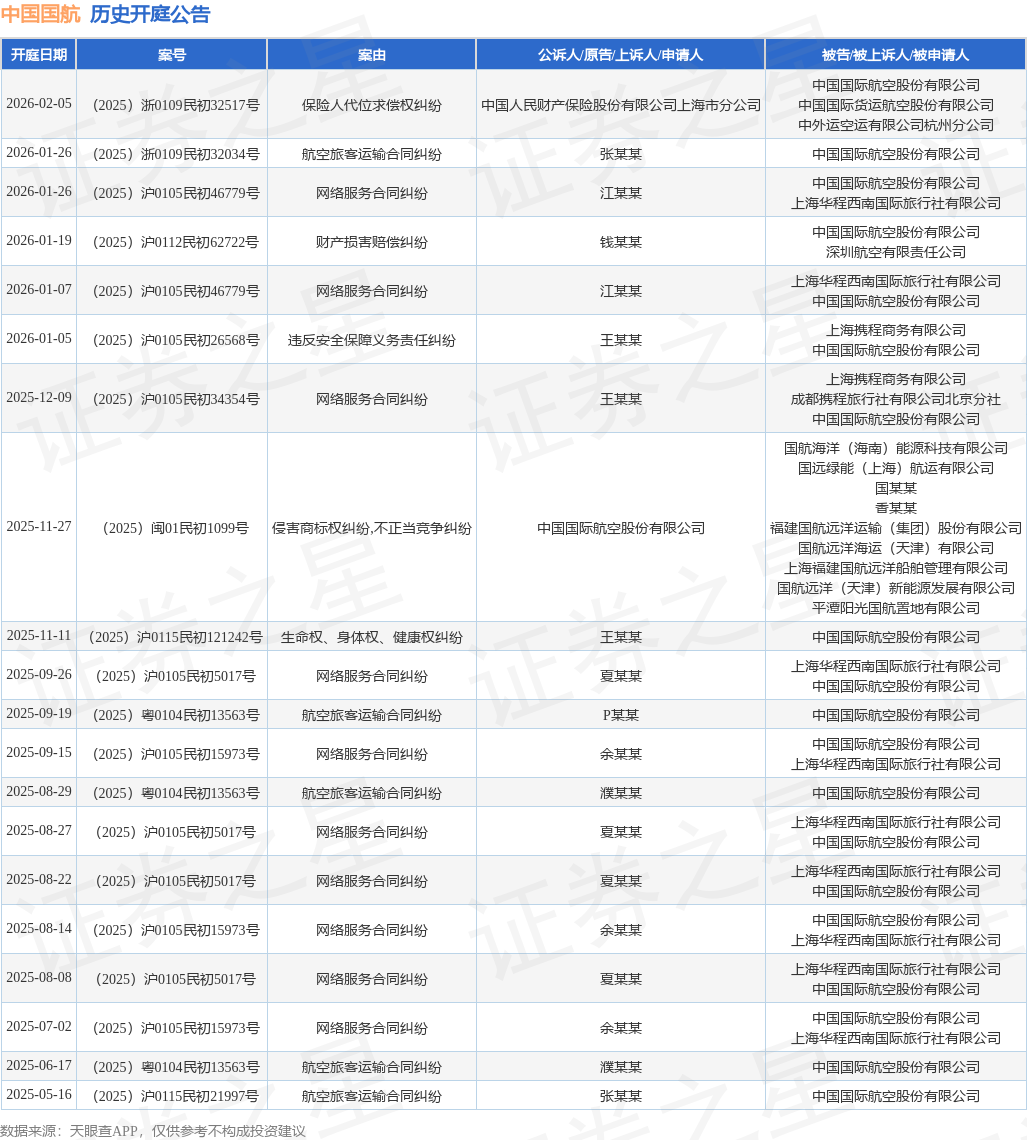
Task: Click the date 2025-06-17 cell
Action: (x=39, y=1065)
